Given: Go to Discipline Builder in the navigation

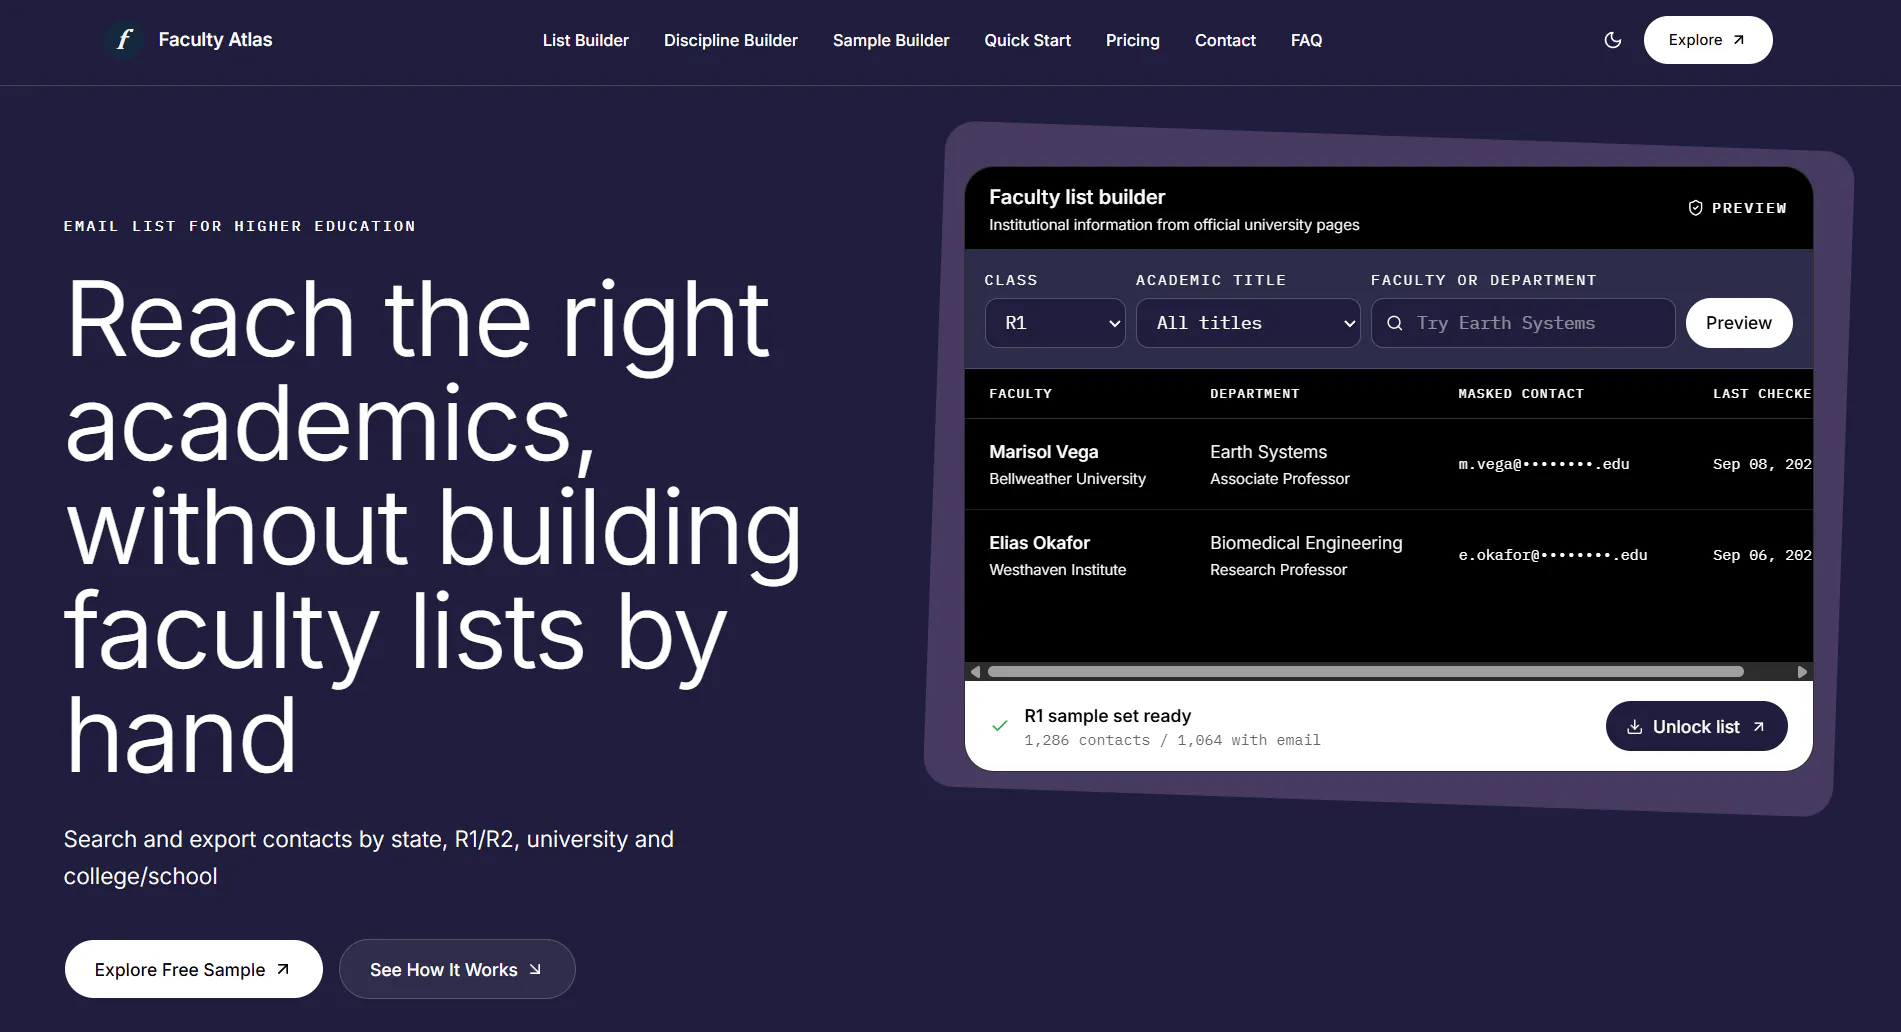Looking at the screenshot, I should pyautogui.click(x=730, y=41).
